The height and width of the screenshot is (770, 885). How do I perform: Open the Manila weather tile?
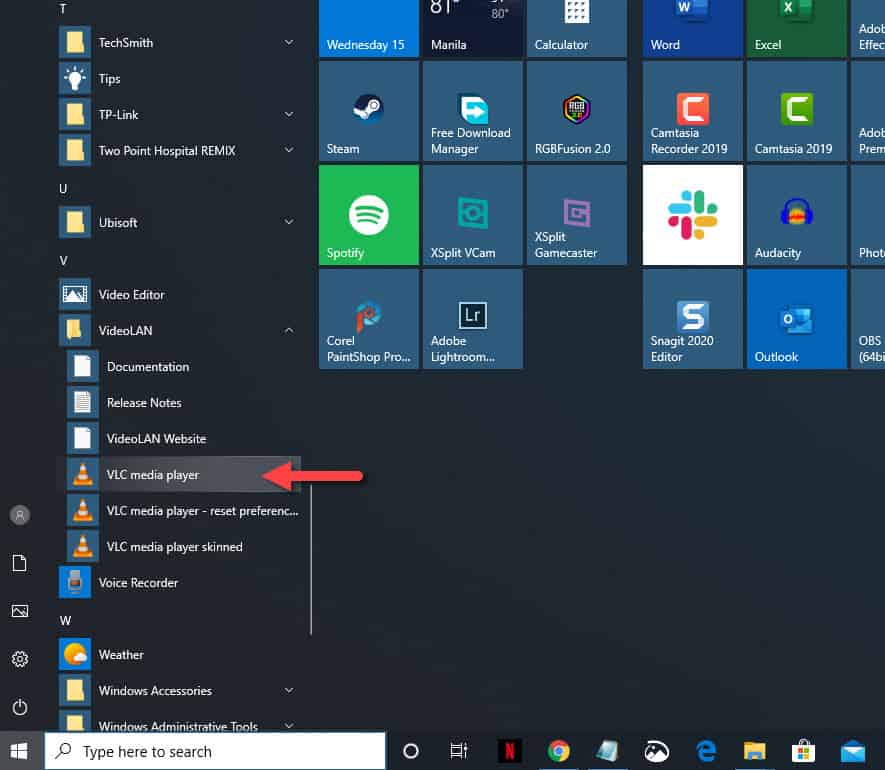tap(472, 28)
